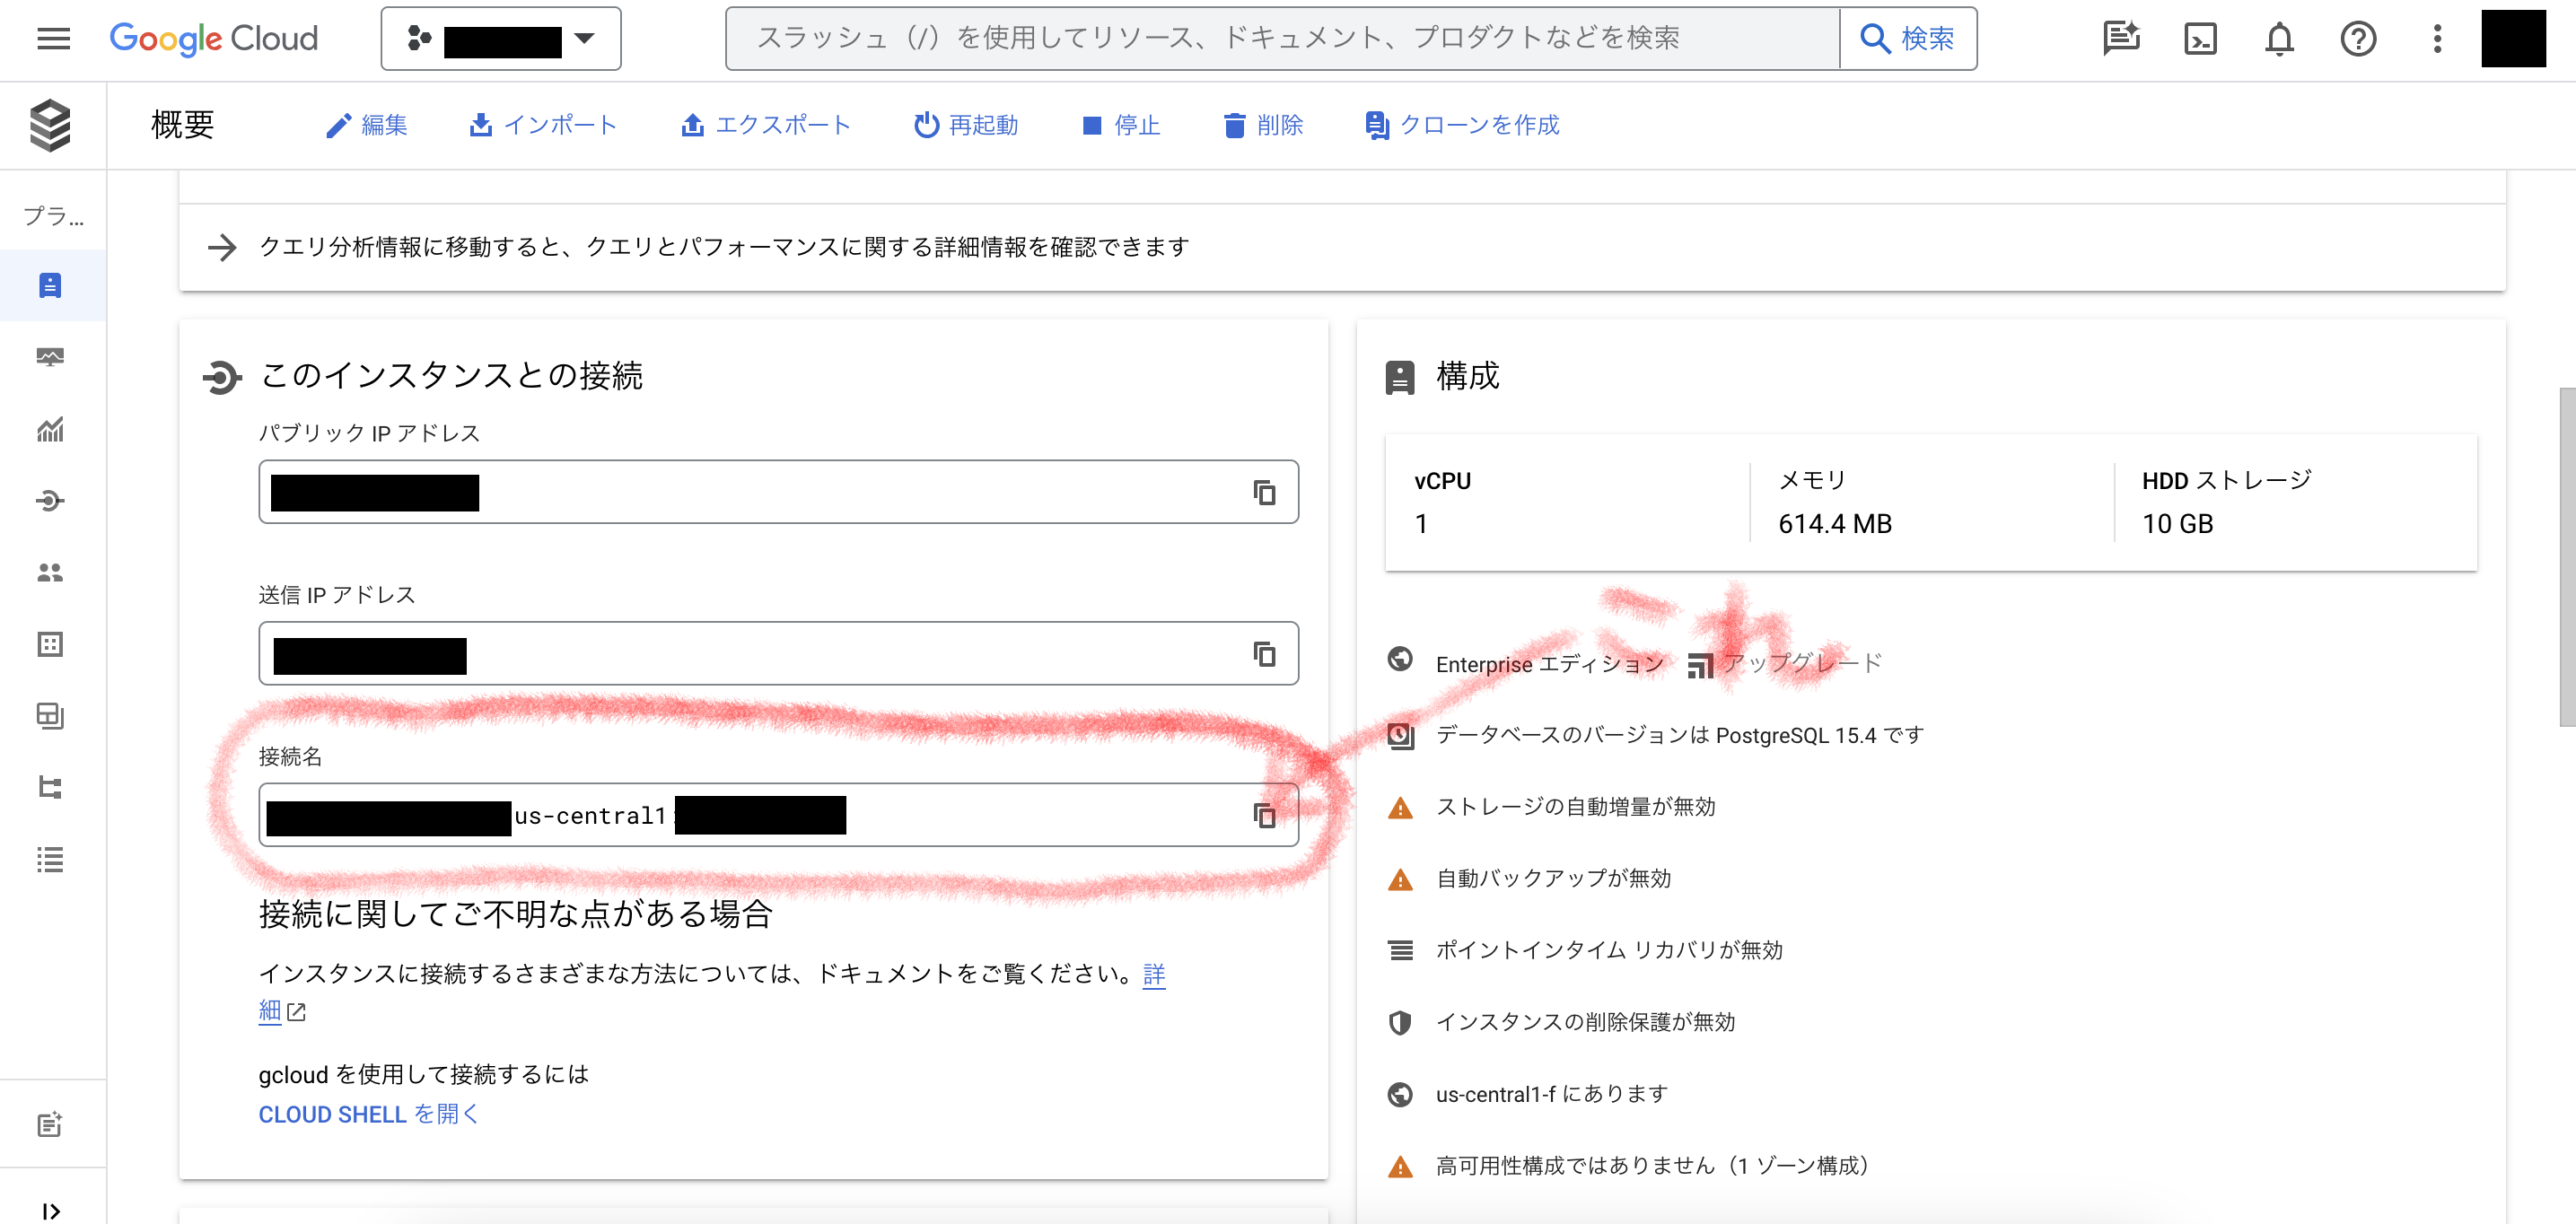Open the navigation hamburger menu
This screenshot has height=1224, width=2576.
pos(52,39)
